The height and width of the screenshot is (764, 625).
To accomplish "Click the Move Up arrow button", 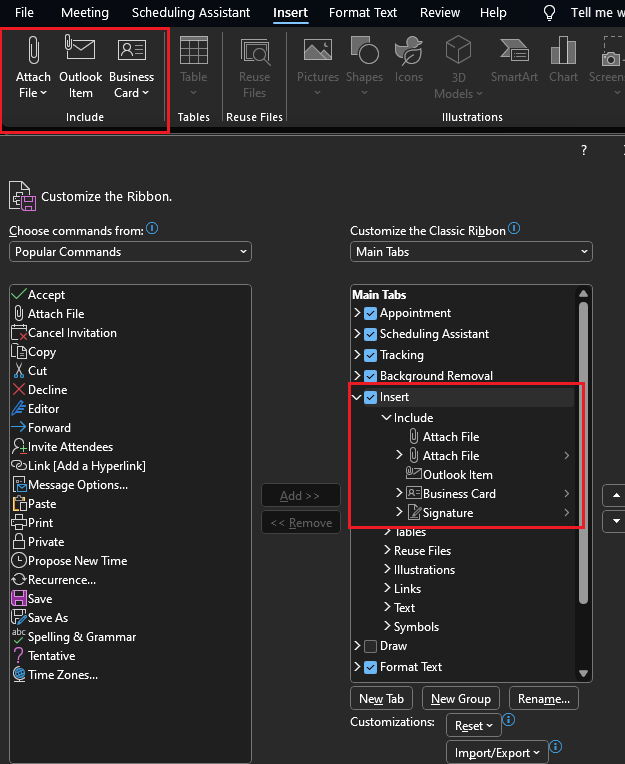I will click(x=615, y=496).
